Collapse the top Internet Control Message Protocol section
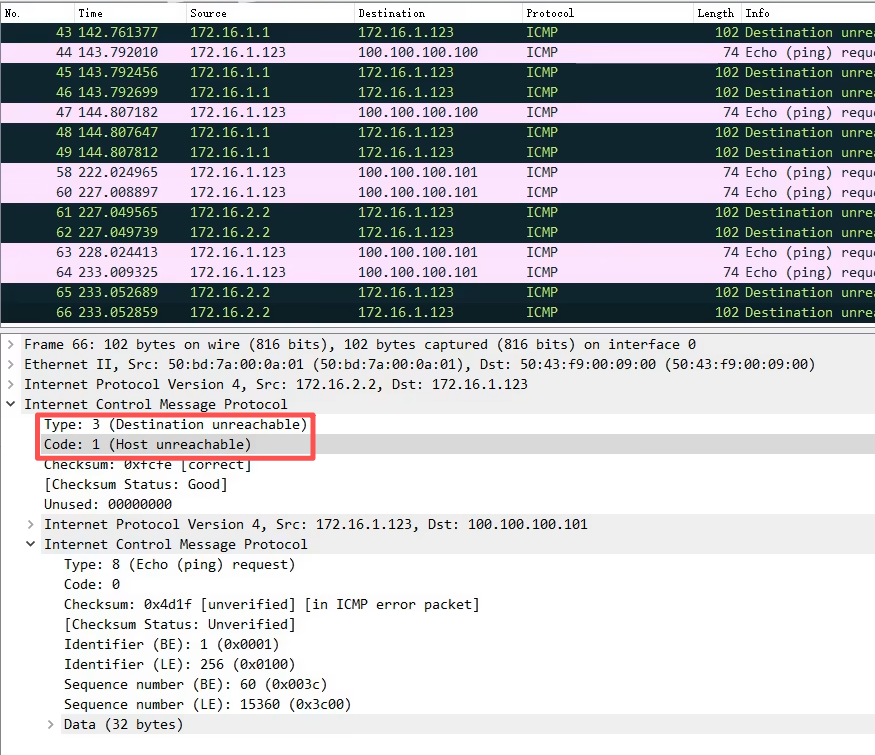Screen dimensions: 875x755 click(x=10, y=404)
